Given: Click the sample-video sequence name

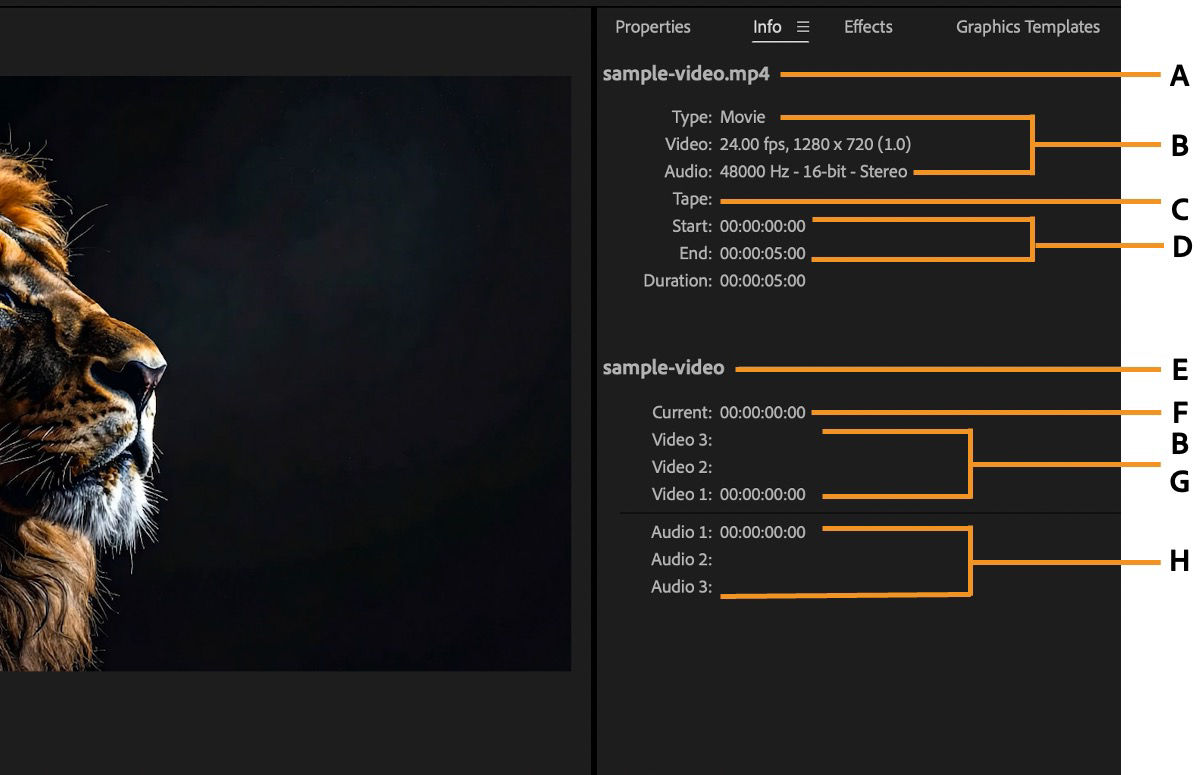Looking at the screenshot, I should 663,367.
